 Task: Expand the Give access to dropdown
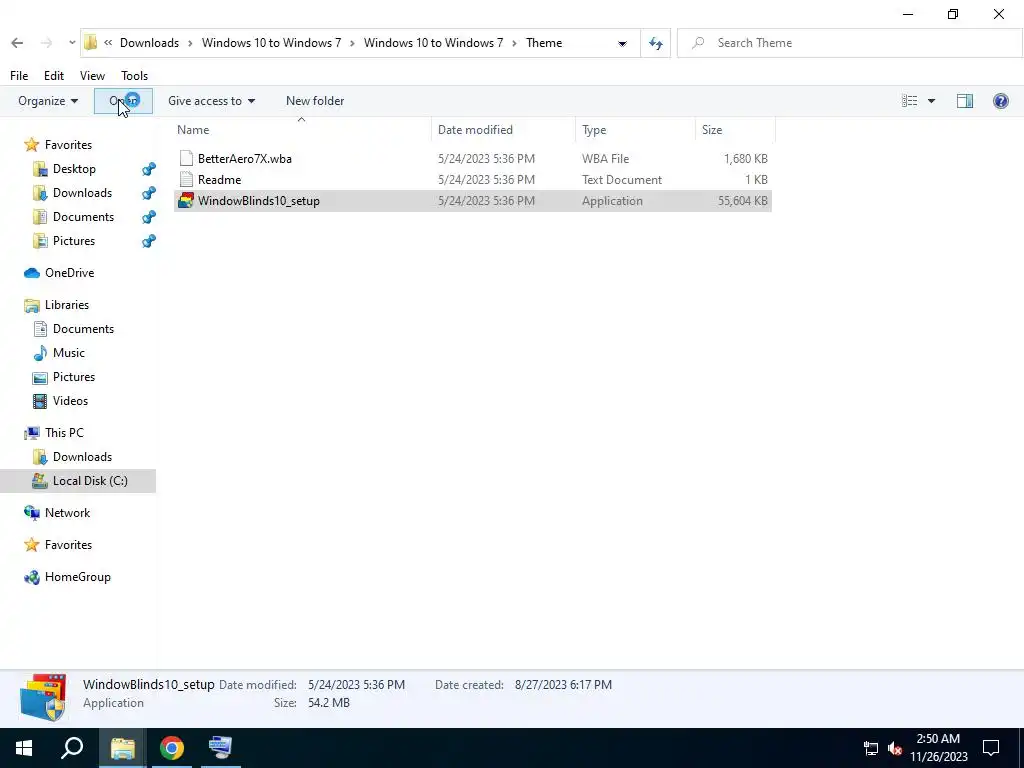(211, 101)
